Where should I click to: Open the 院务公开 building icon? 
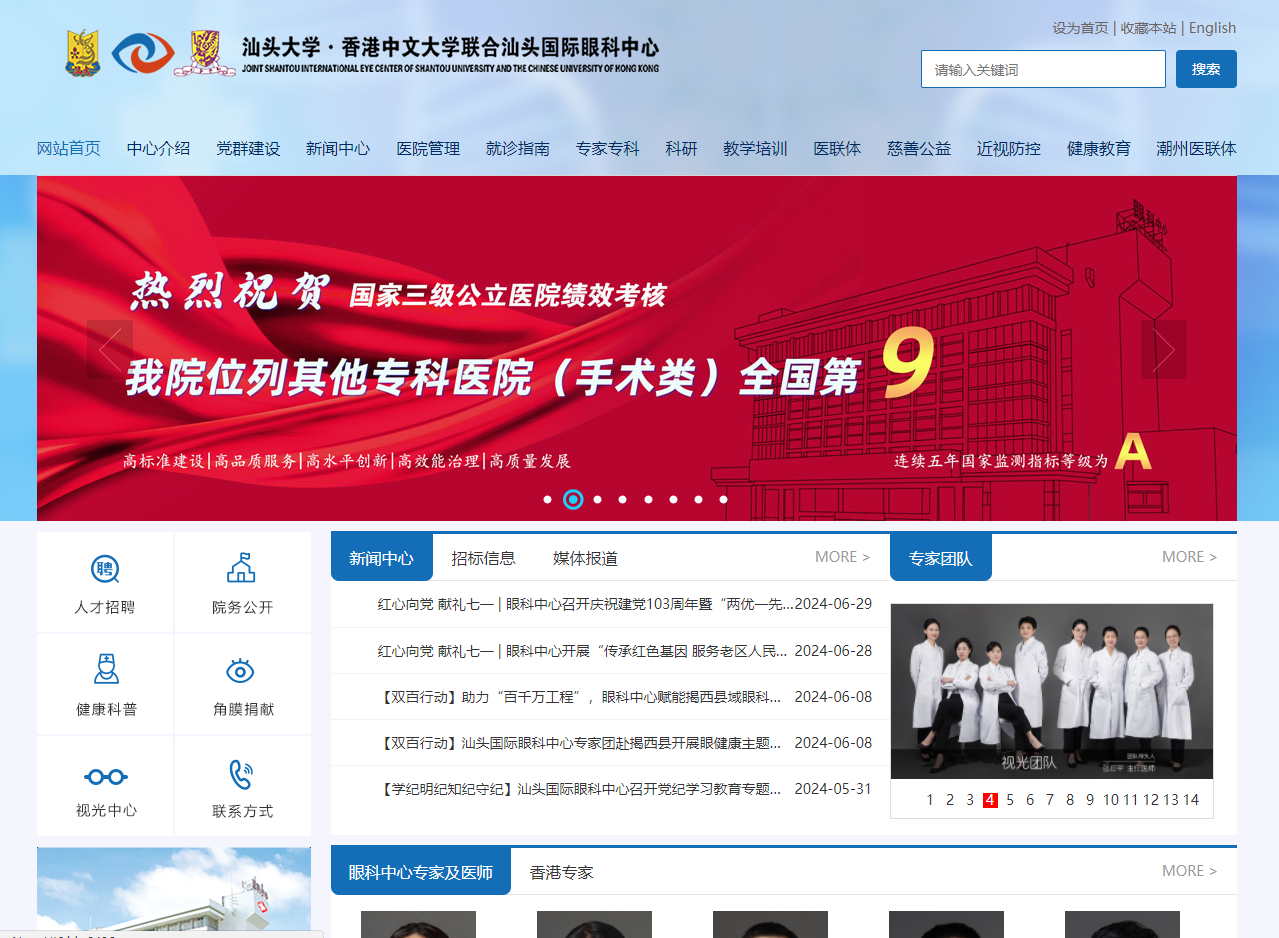pyautogui.click(x=241, y=568)
